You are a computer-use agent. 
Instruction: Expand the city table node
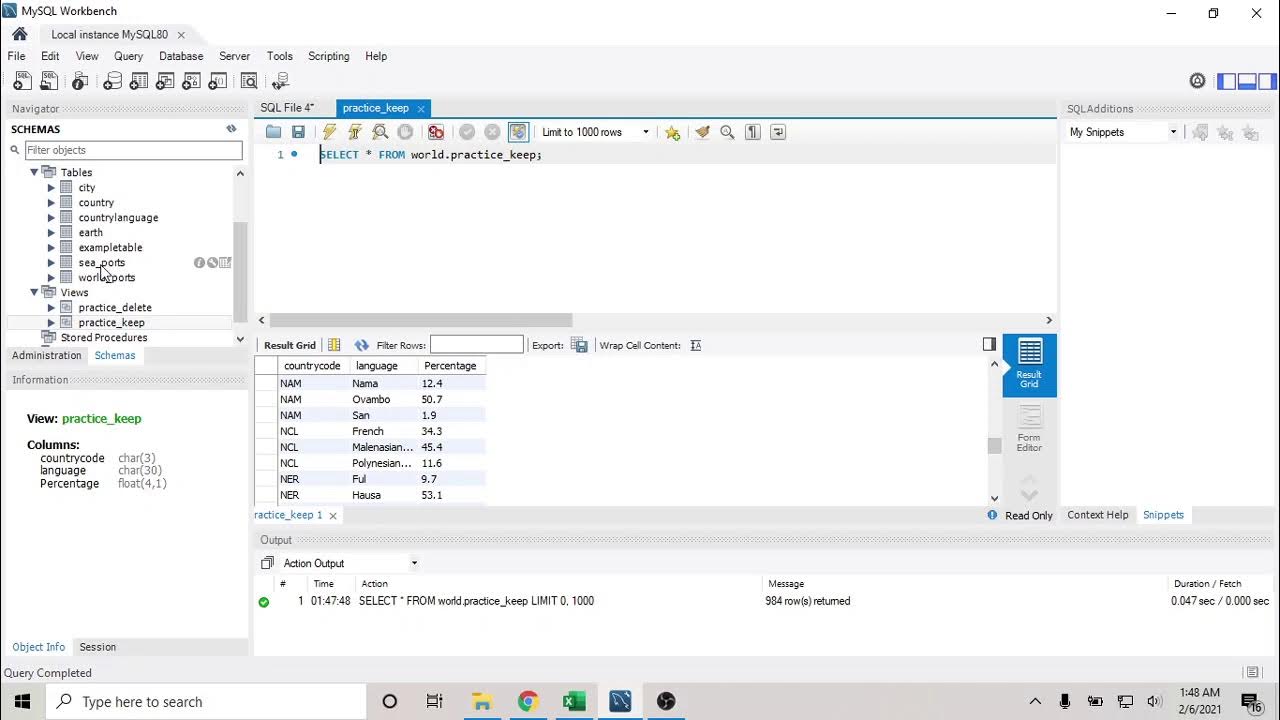coord(51,188)
